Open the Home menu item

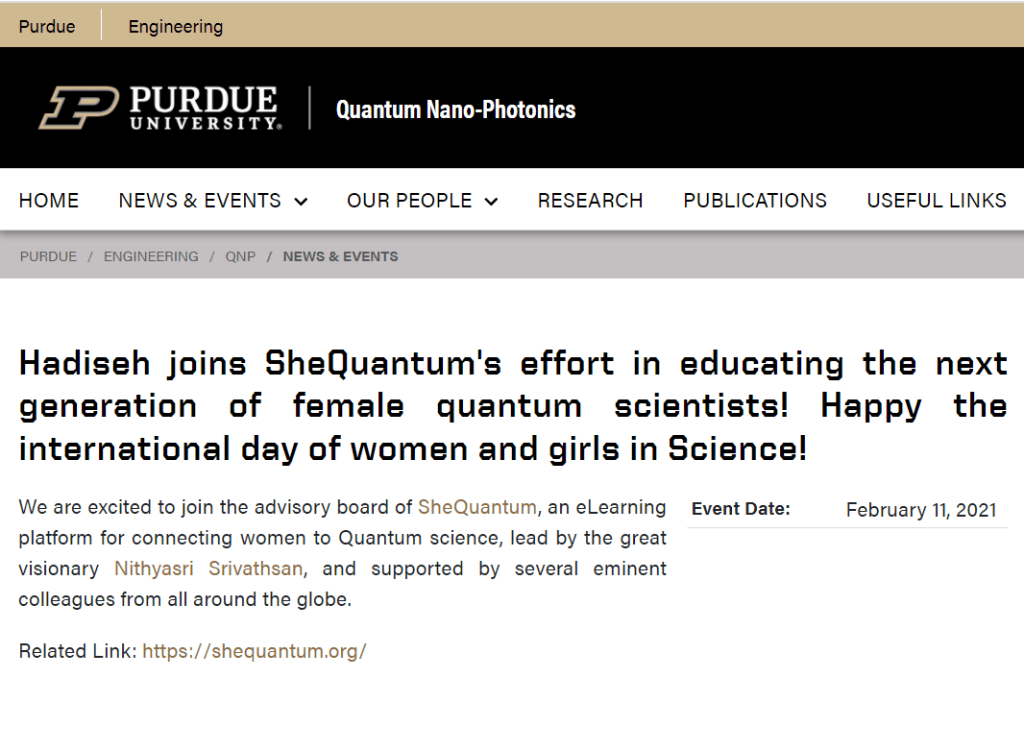tap(49, 201)
